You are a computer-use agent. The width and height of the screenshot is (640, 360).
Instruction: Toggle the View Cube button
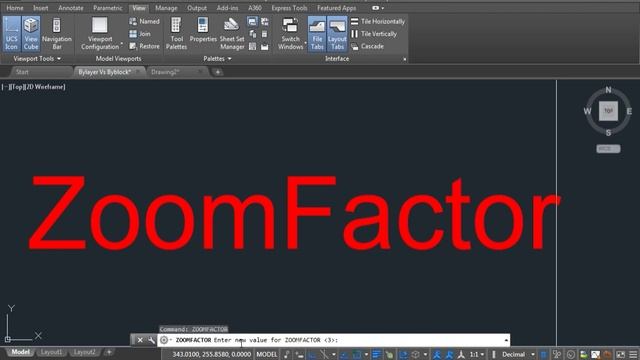tap(31, 34)
